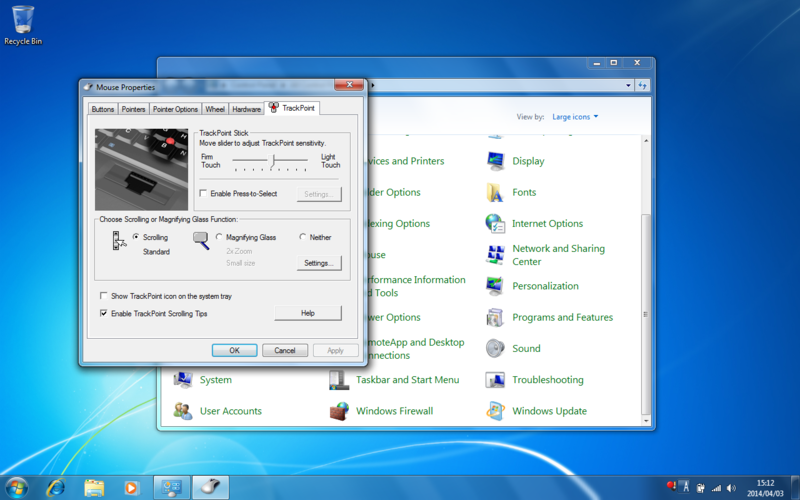The width and height of the screenshot is (800, 500).
Task: Click Control Panel scrollbar up arrow
Action: coord(646,140)
